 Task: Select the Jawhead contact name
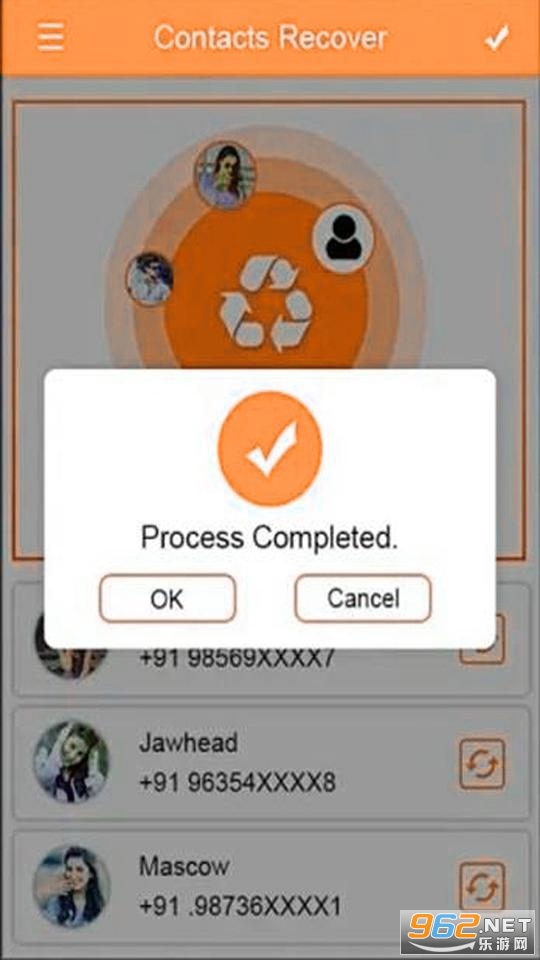pos(189,743)
